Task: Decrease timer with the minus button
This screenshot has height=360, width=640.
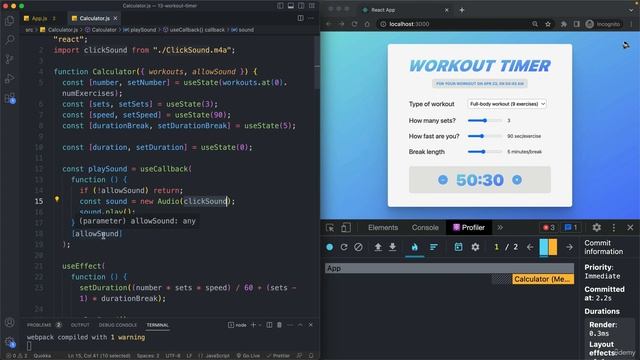Action: pyautogui.click(x=443, y=180)
